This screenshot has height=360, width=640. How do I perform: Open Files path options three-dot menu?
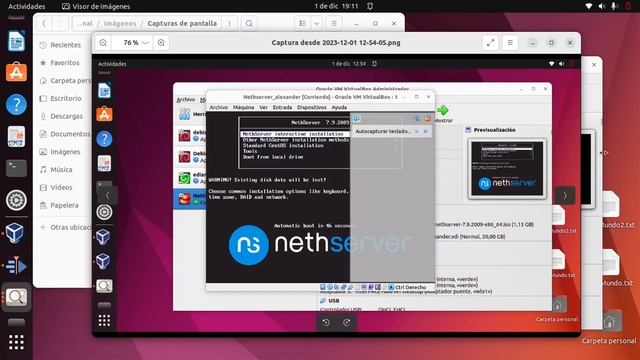[229, 24]
